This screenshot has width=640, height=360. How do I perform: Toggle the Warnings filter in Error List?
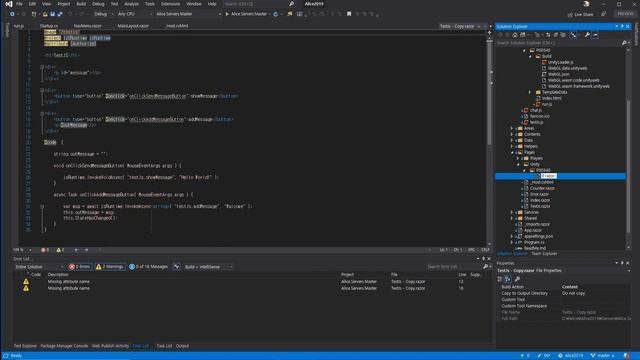[110, 267]
